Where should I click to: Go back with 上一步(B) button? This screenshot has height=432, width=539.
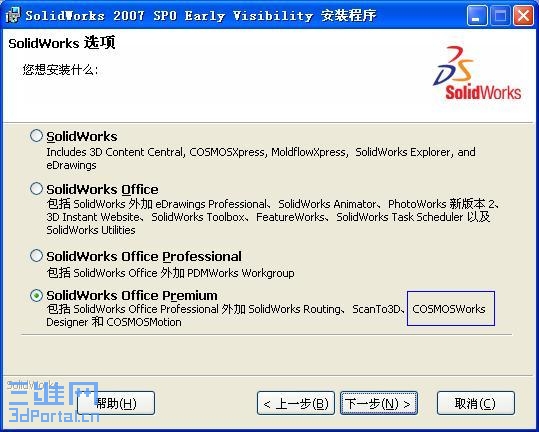[x=296, y=403]
